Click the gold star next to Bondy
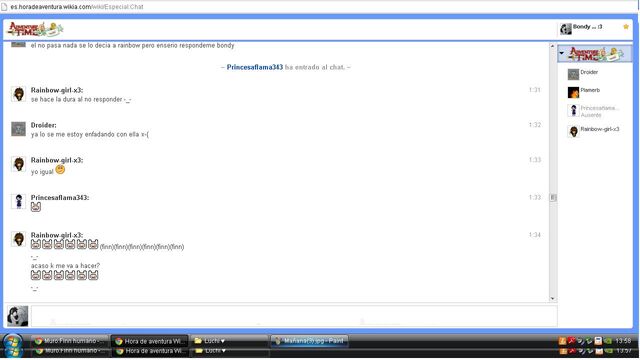This screenshot has height=360, width=640. 626,27
